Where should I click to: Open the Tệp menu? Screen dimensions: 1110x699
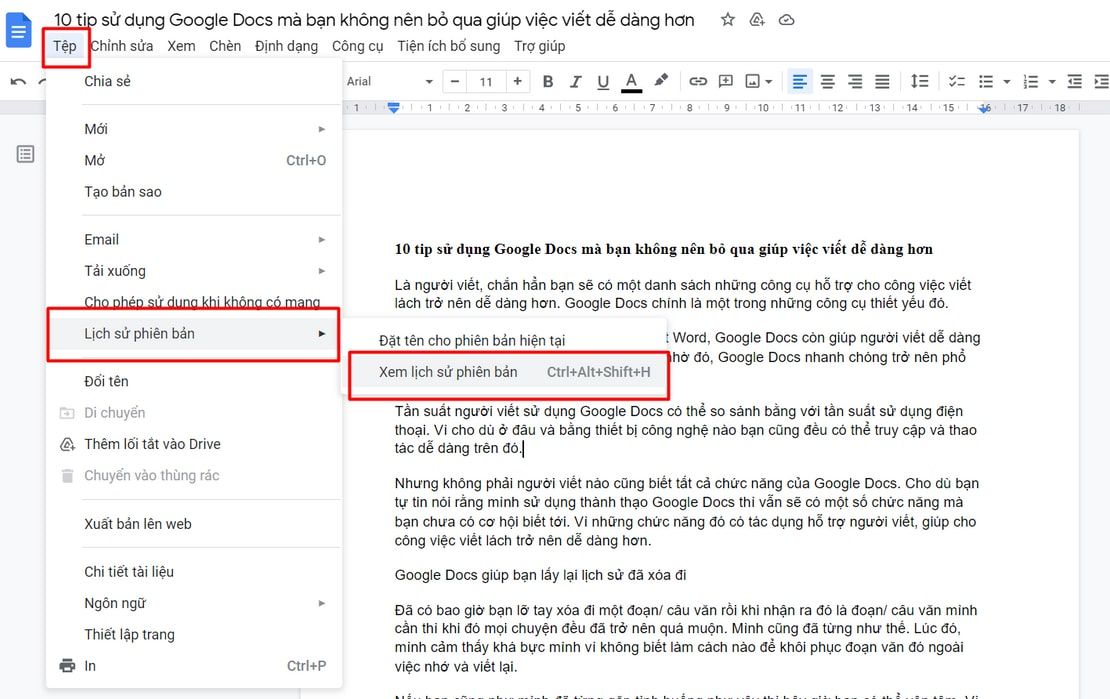tap(64, 46)
